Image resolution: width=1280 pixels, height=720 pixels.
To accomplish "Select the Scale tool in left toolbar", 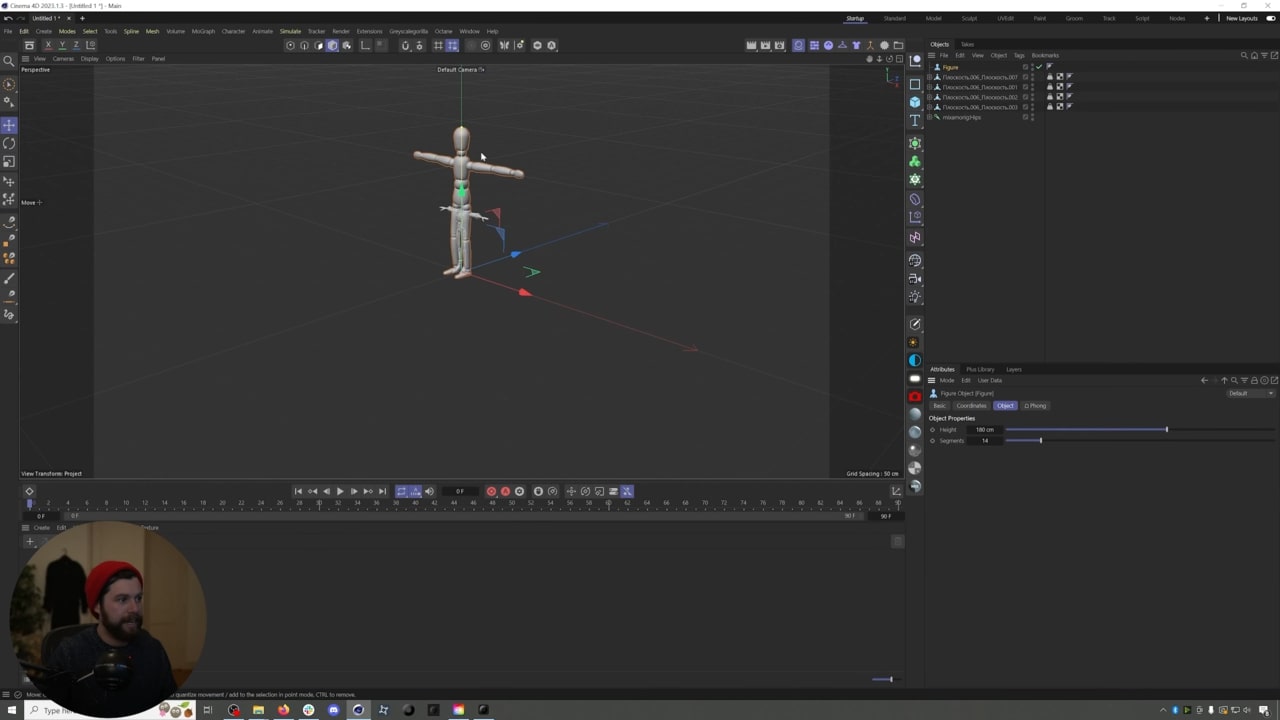I will click(9, 161).
